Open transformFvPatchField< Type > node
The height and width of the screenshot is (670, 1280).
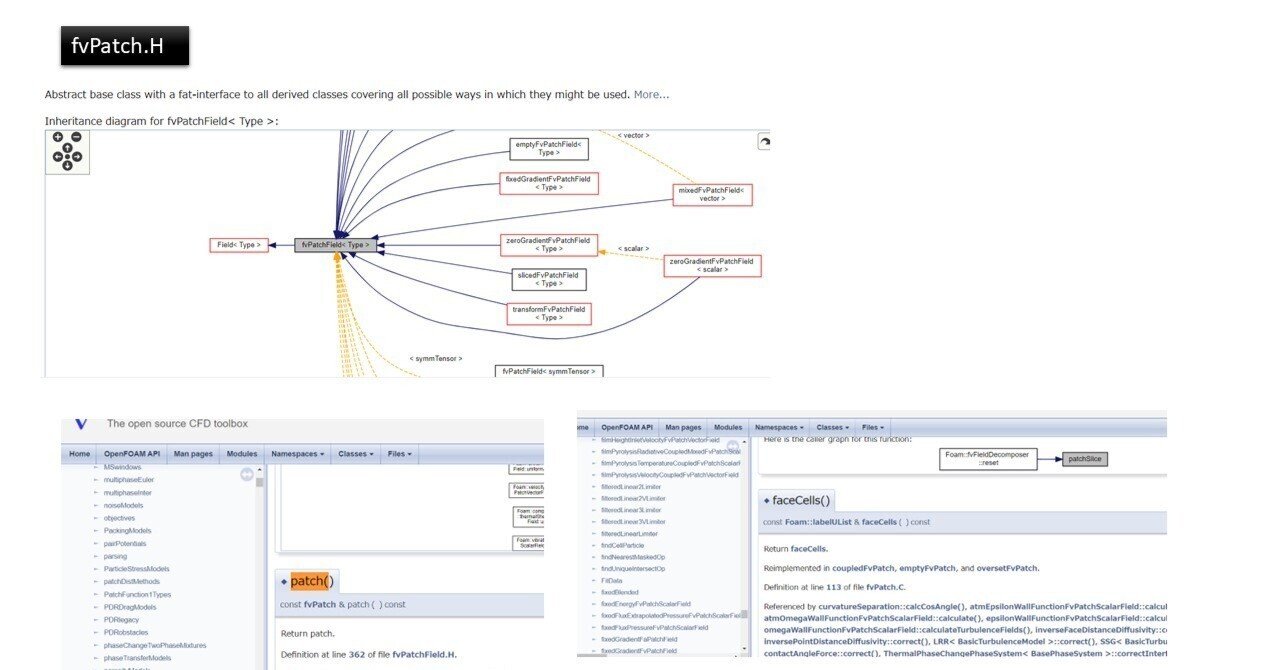(x=549, y=314)
